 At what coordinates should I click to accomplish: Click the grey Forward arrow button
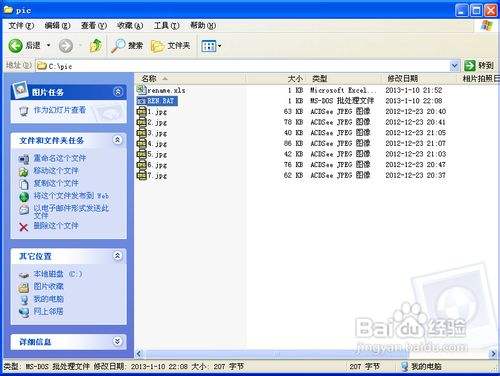point(66,46)
